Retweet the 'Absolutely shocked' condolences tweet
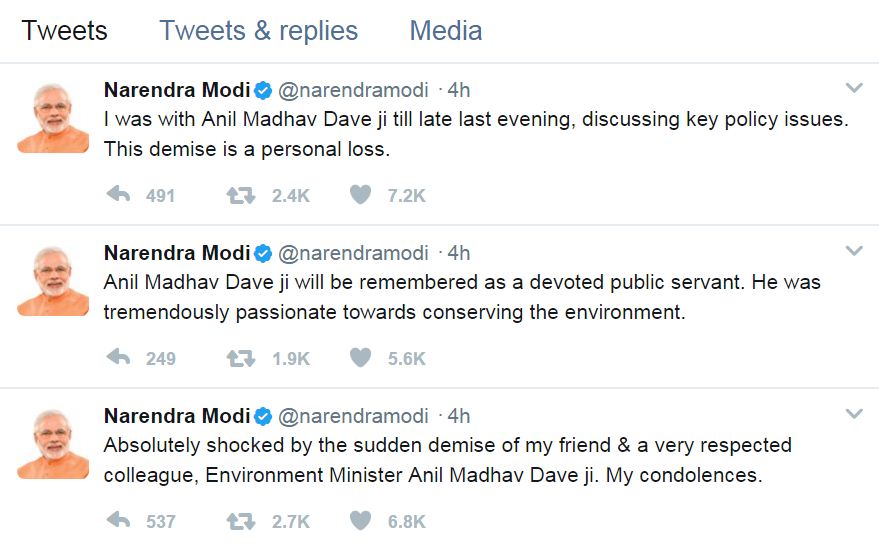This screenshot has height=544, width=879. pos(241,521)
